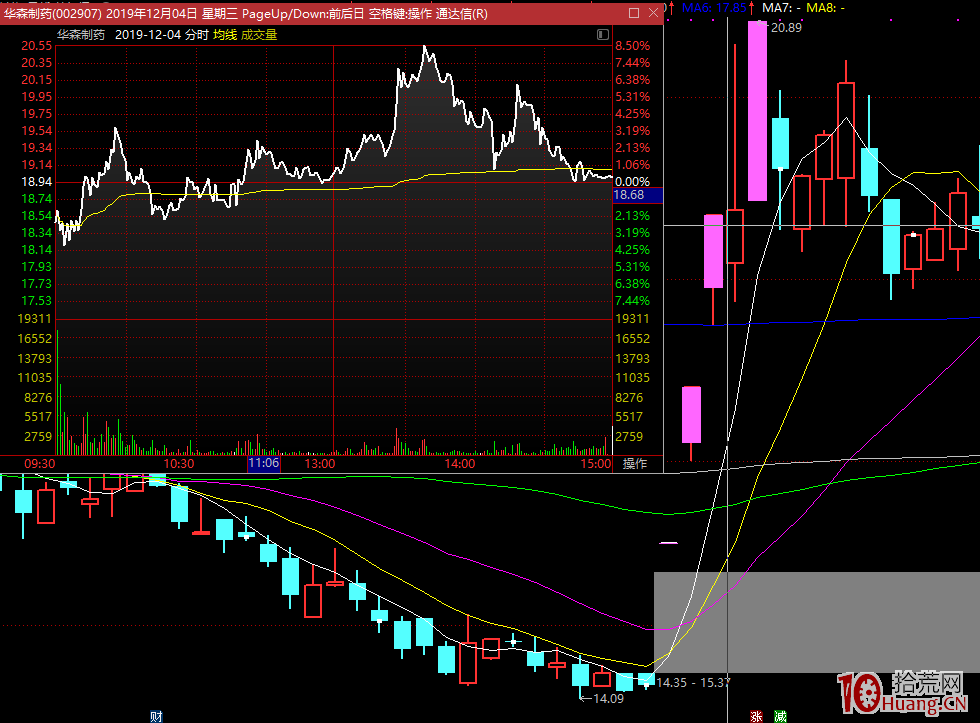Click the 华森制药 stock name in chart header
The height and width of the screenshot is (723, 980).
tap(81, 34)
